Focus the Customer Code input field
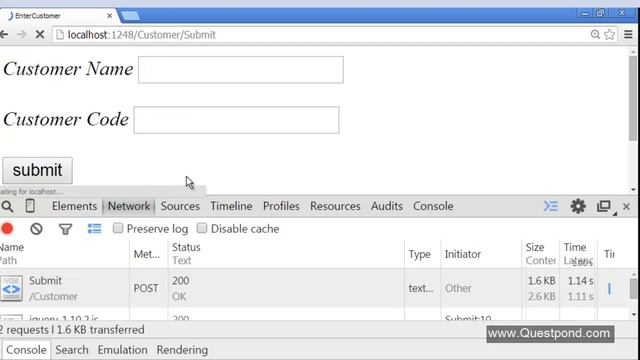Image resolution: width=640 pixels, height=360 pixels. click(236, 120)
